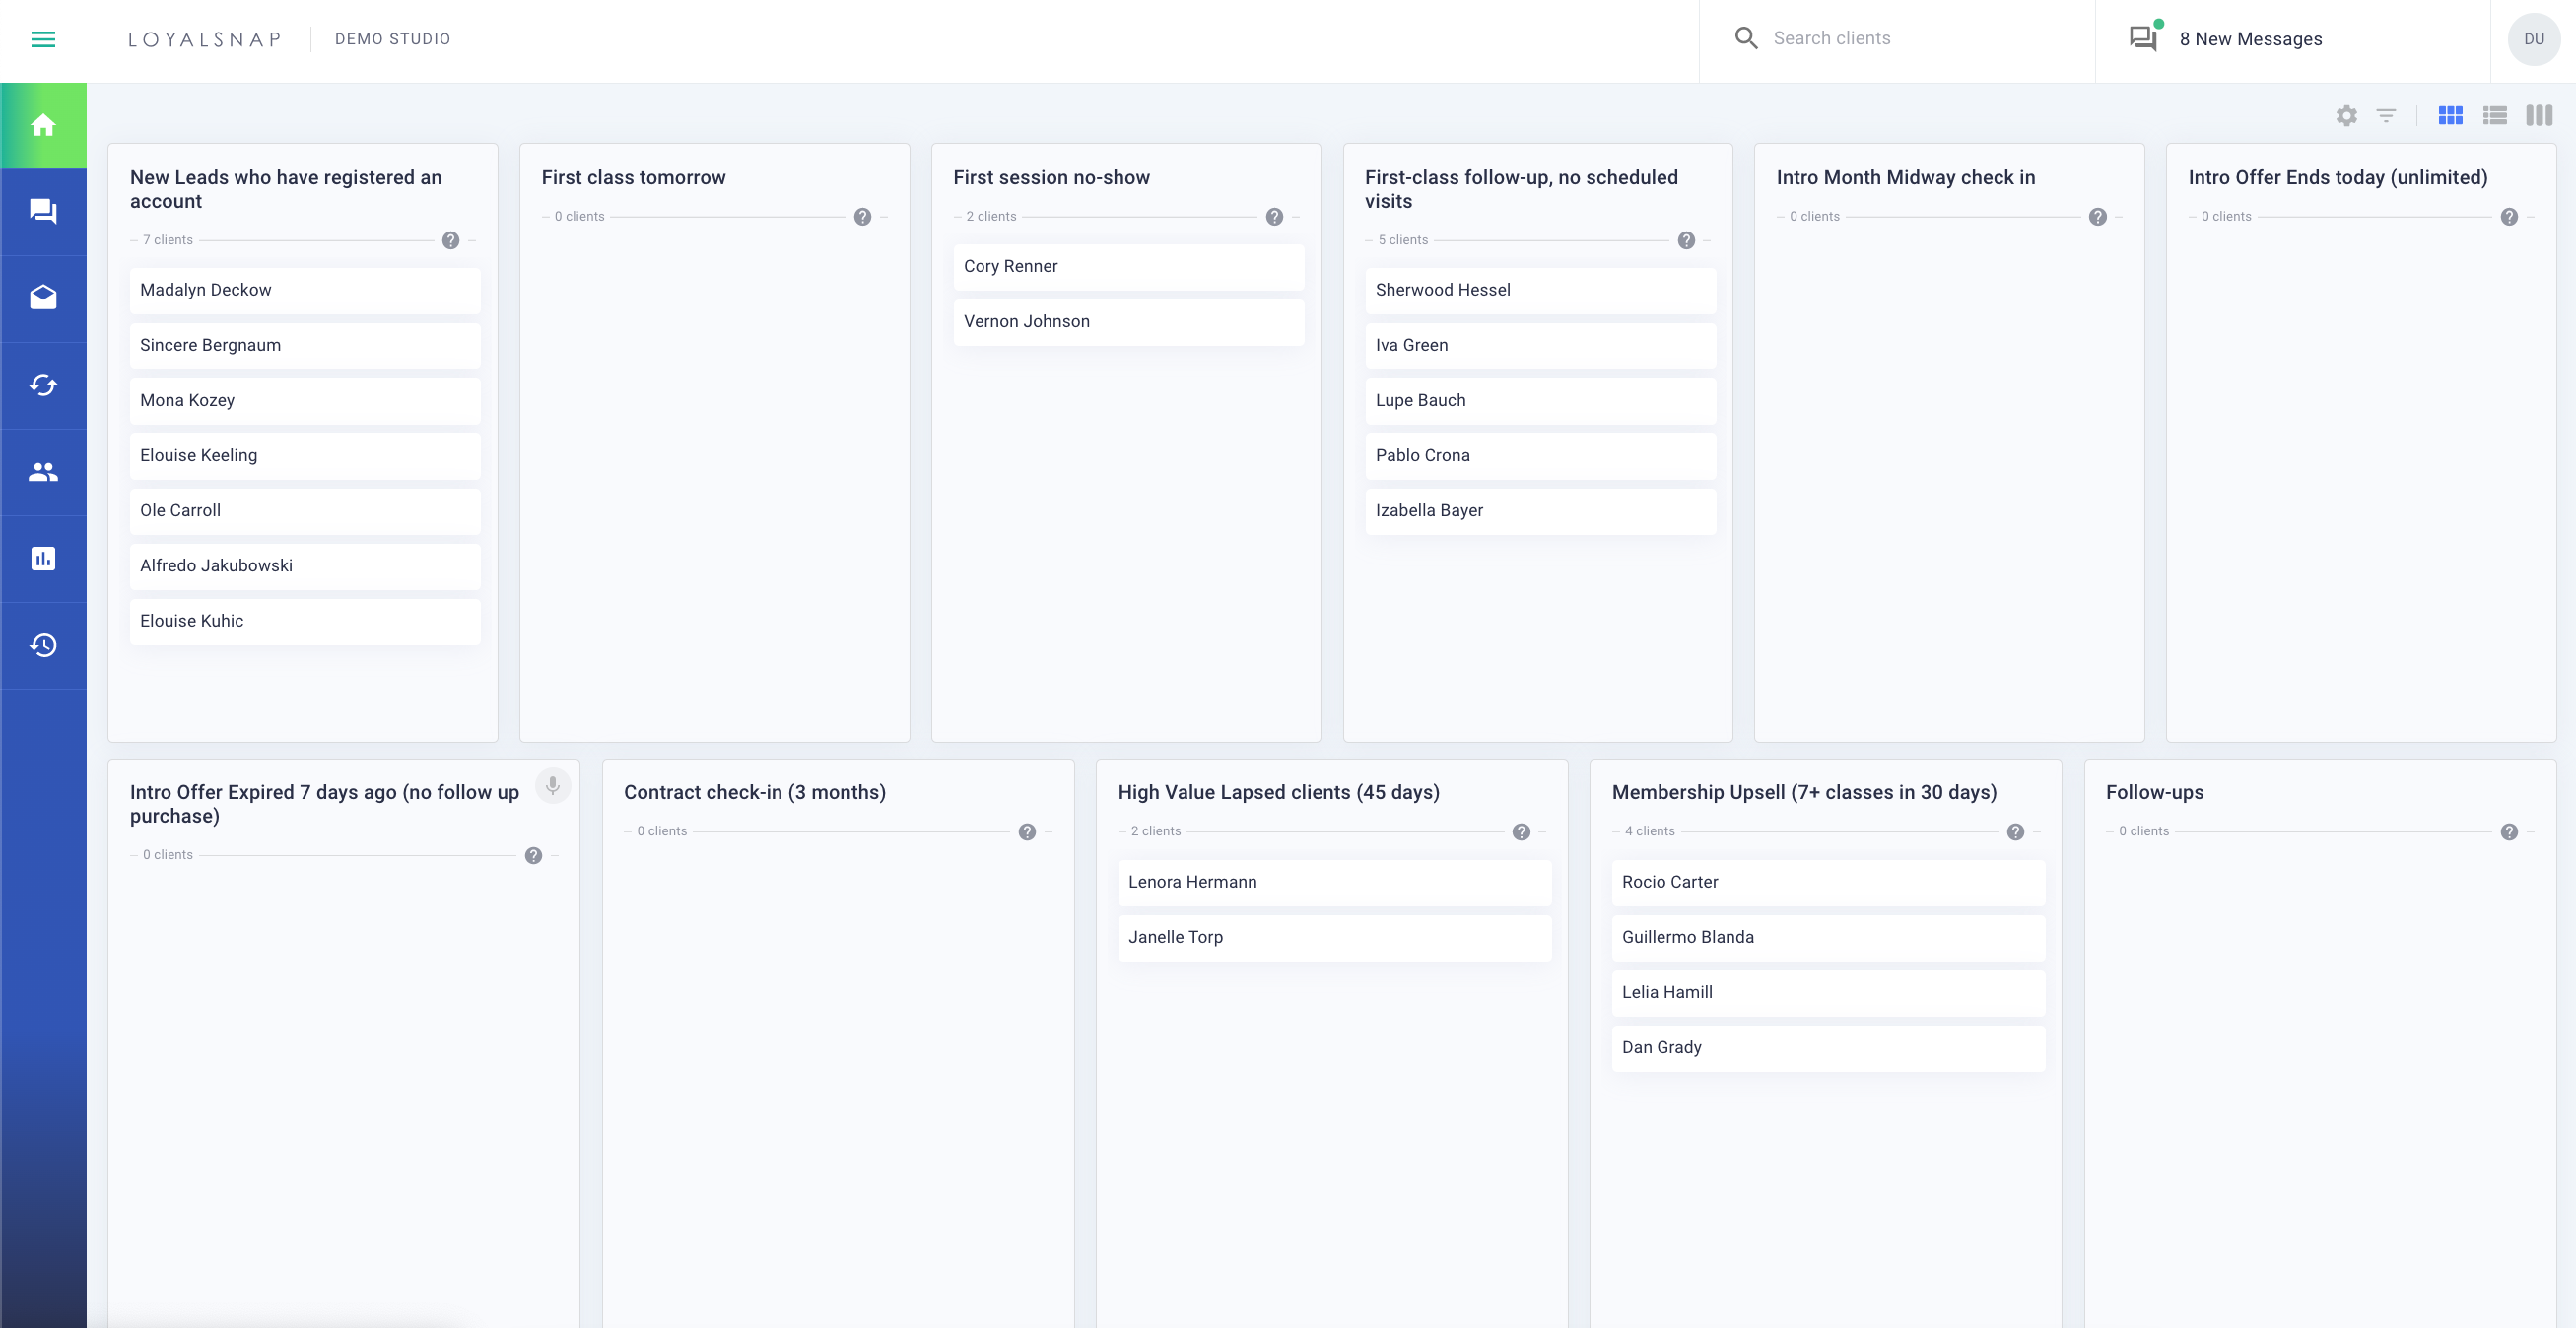Open the dashboard settings gear icon
This screenshot has width=2576, height=1328.
click(2346, 115)
